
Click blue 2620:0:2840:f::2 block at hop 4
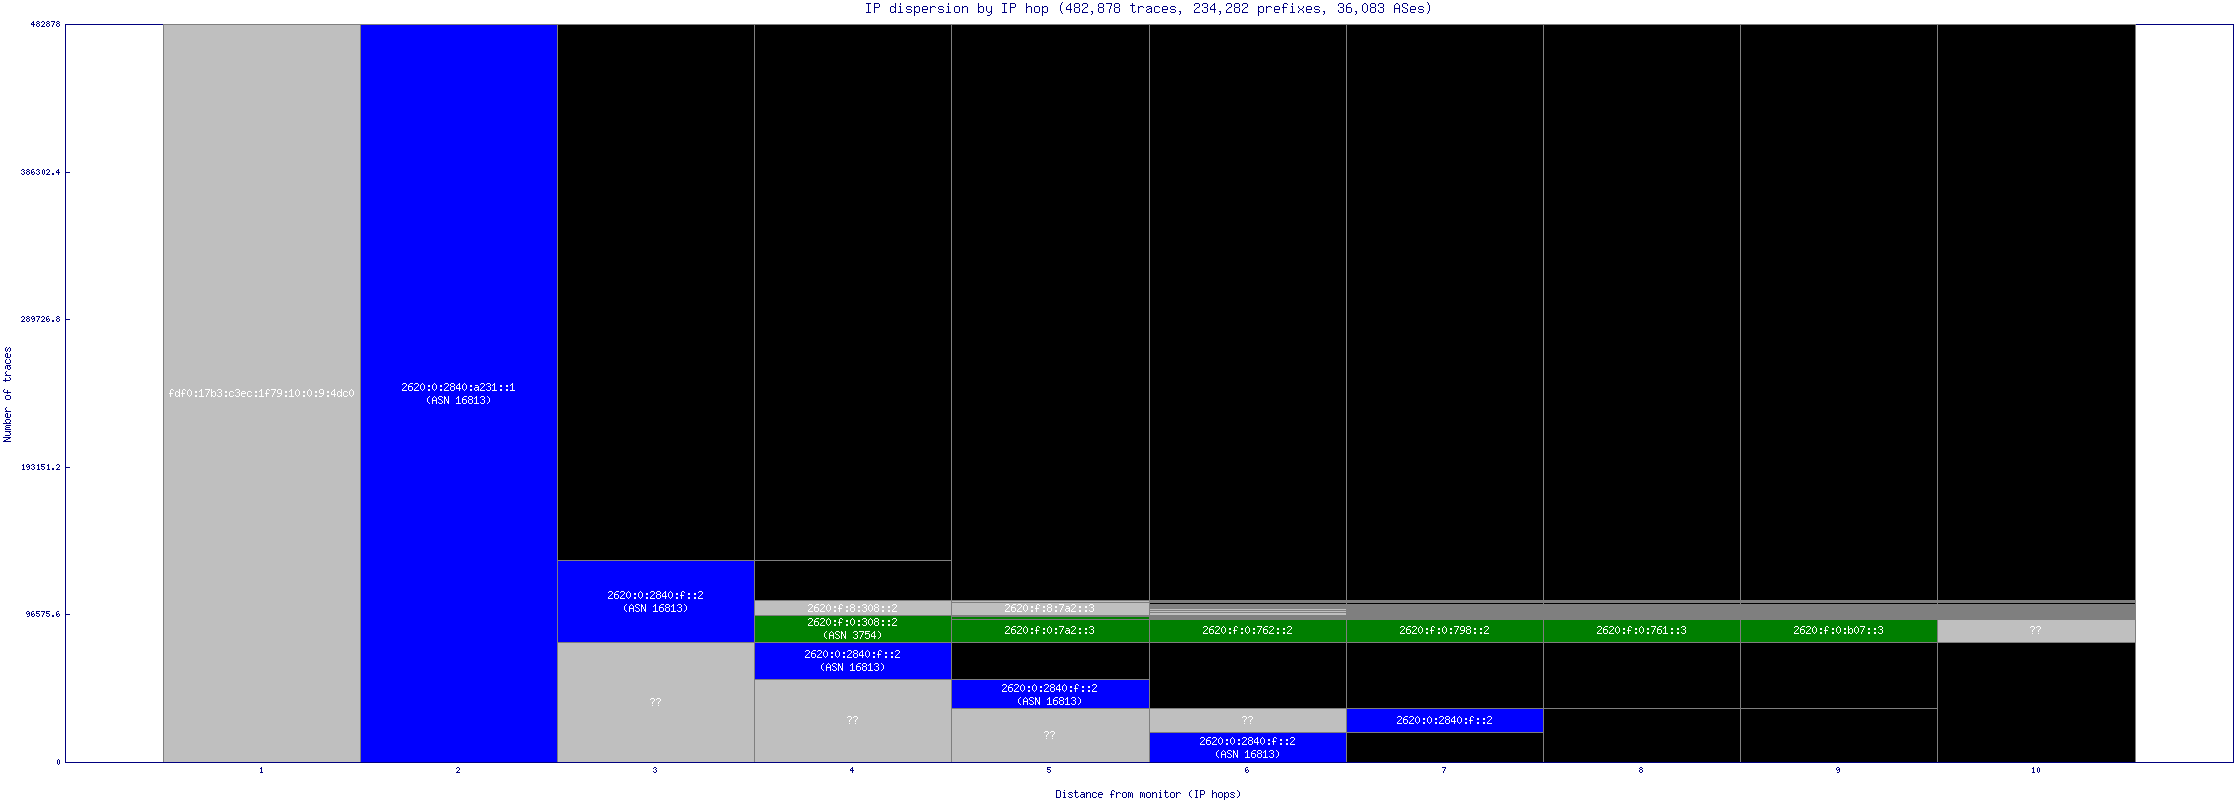(852, 660)
